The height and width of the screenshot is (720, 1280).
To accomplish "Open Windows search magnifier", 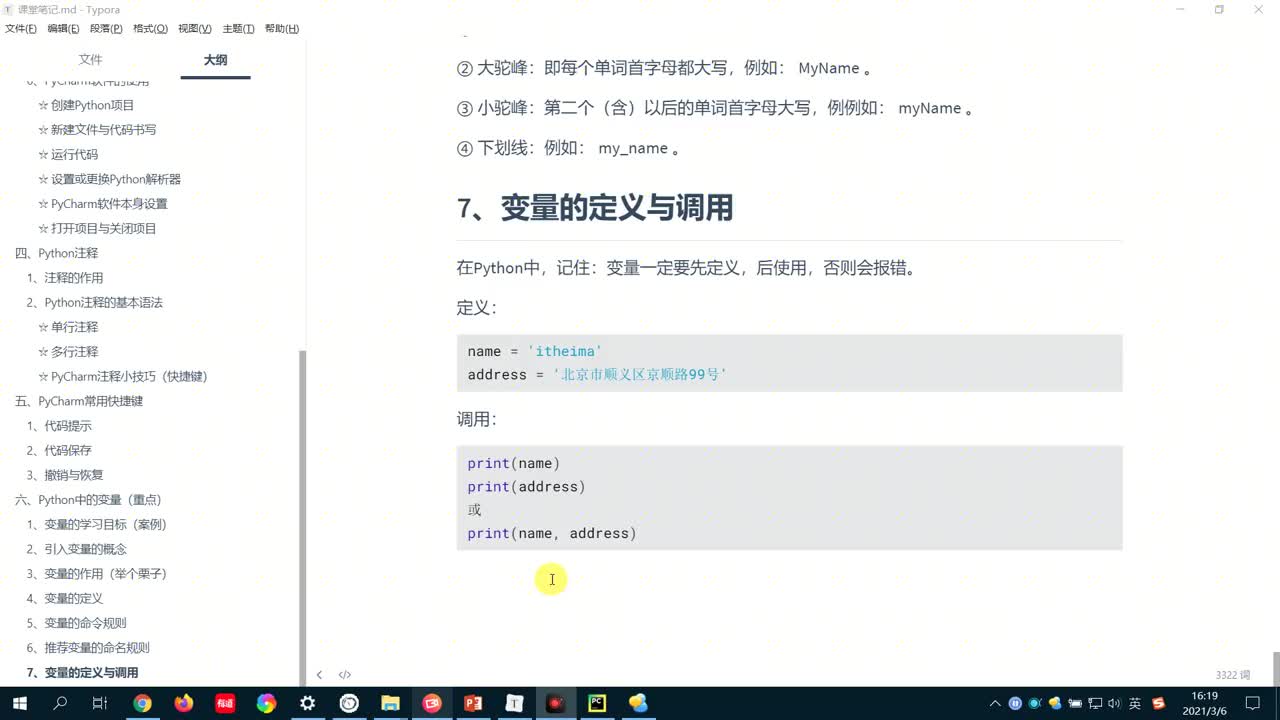I will click(x=60, y=703).
